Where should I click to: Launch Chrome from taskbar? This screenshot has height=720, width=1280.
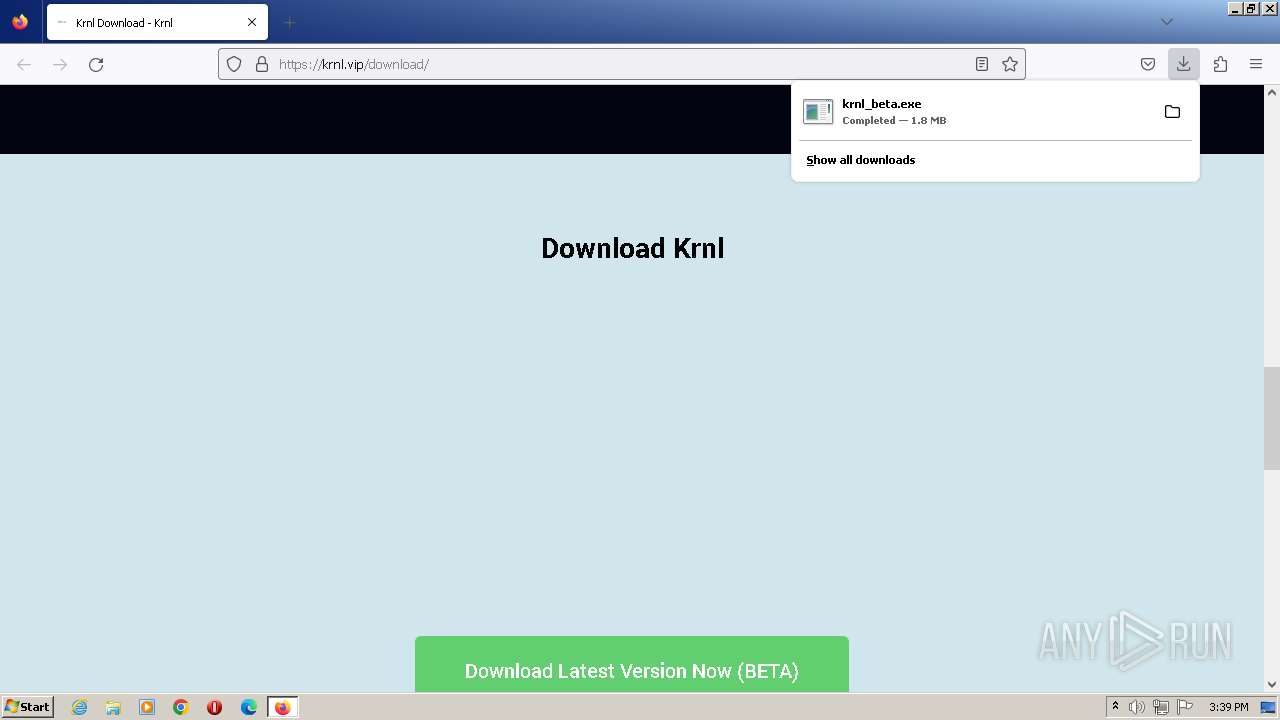(181, 707)
